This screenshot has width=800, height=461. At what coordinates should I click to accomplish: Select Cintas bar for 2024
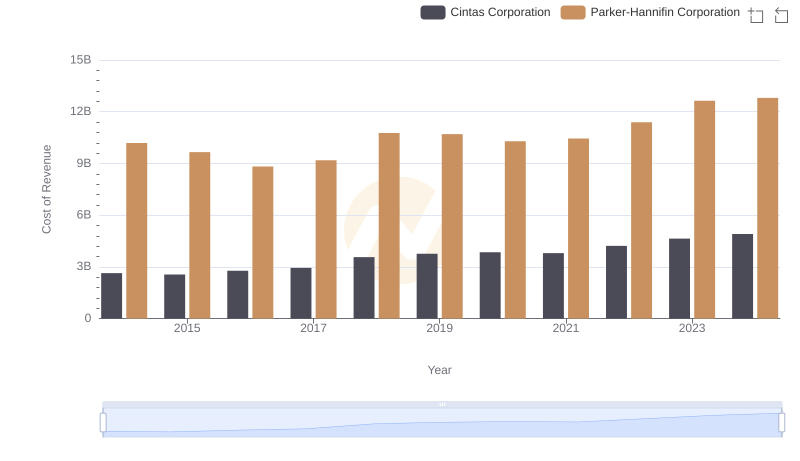[x=742, y=276]
